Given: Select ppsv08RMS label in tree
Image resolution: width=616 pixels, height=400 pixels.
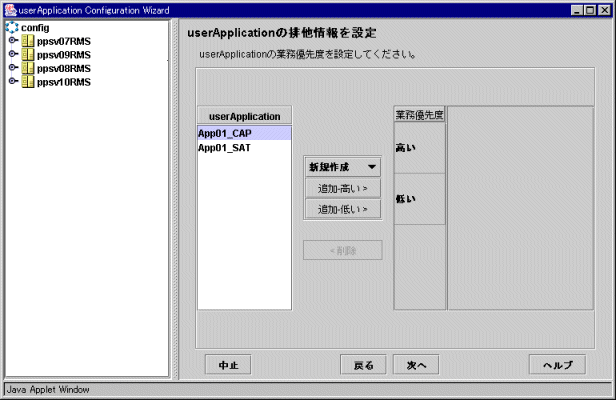Looking at the screenshot, I should tap(64, 68).
